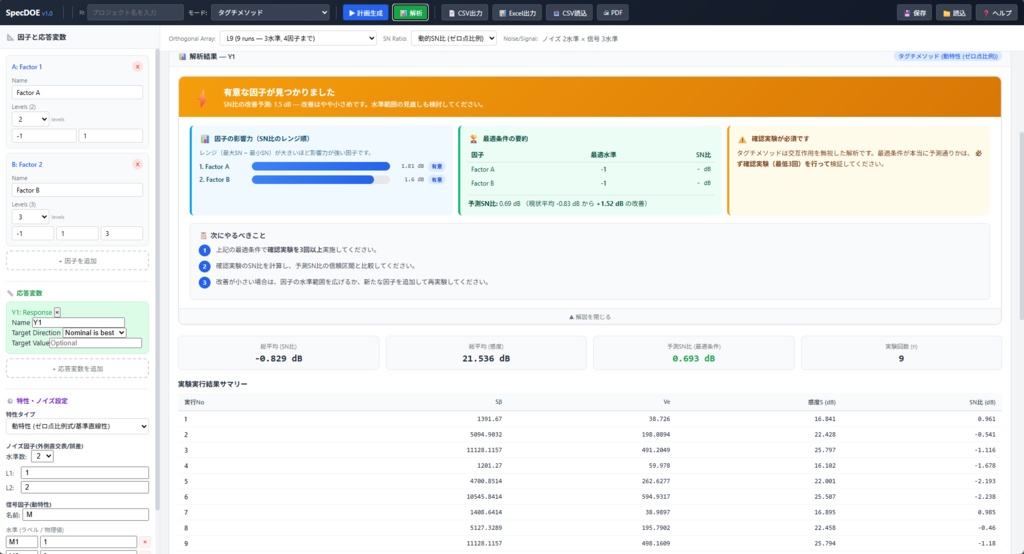Click the M1 signal level label field
Image resolution: width=1024 pixels, height=554 pixels.
pyautogui.click(x=22, y=542)
